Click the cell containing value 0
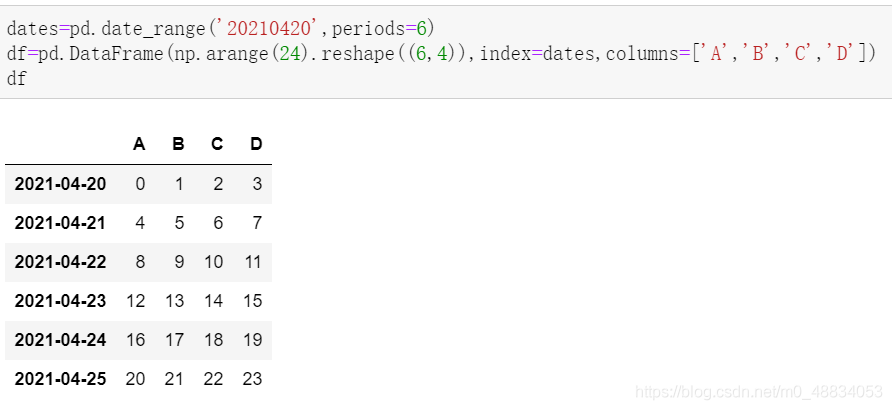Image resolution: width=892 pixels, height=410 pixels. point(141,184)
